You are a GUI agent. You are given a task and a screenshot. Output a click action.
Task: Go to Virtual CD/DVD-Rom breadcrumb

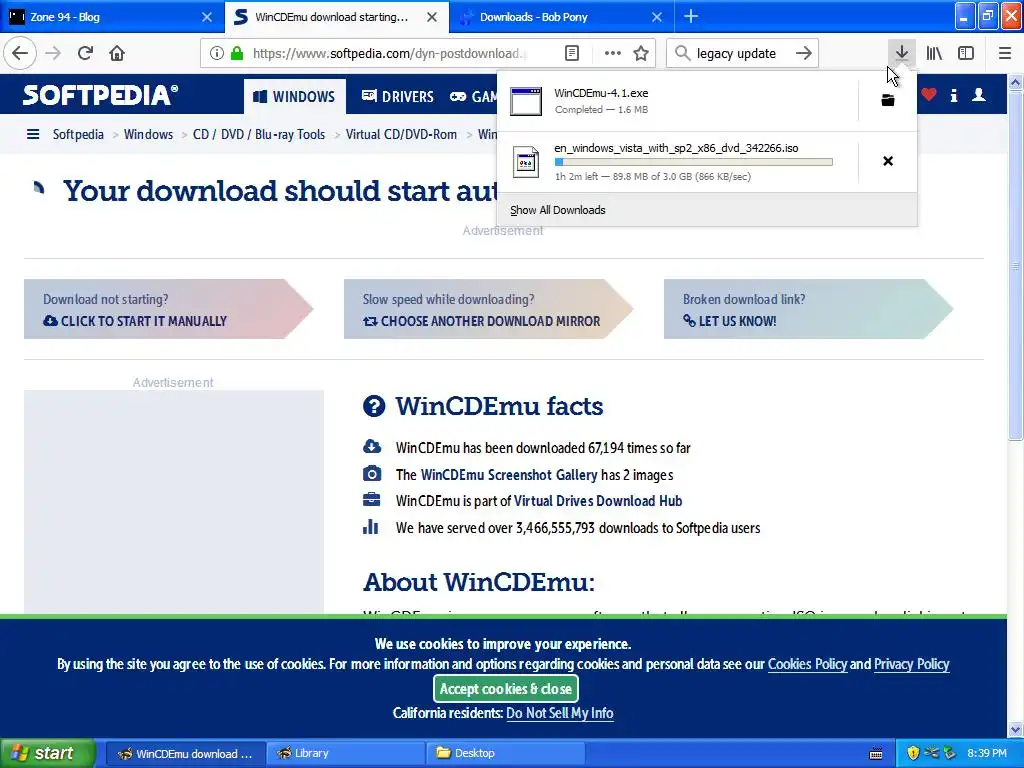[401, 134]
